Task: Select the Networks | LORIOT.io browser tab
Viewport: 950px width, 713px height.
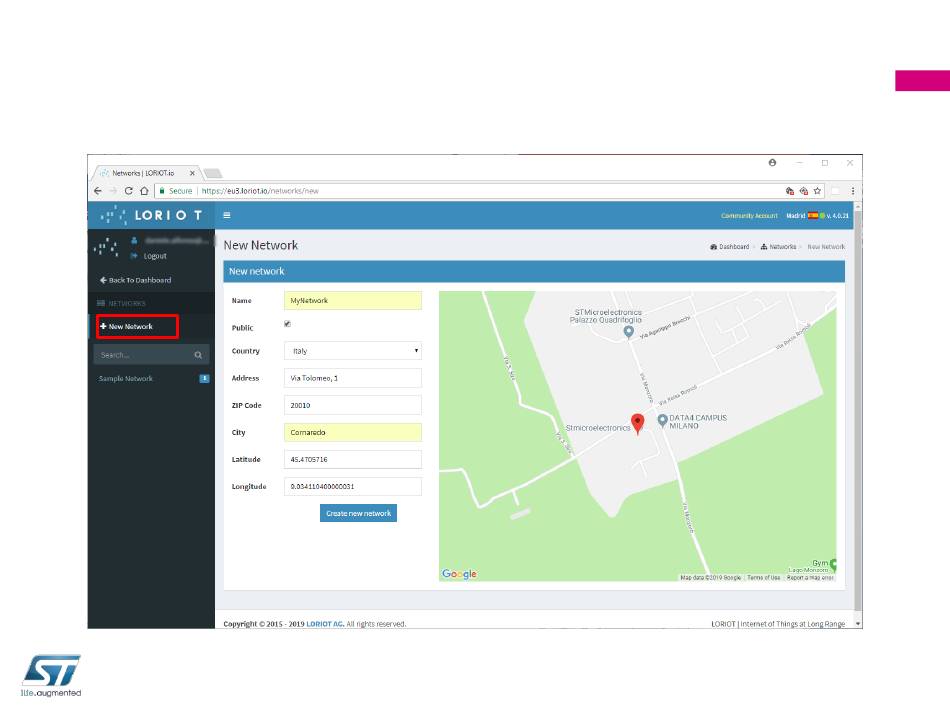Action: (x=145, y=173)
